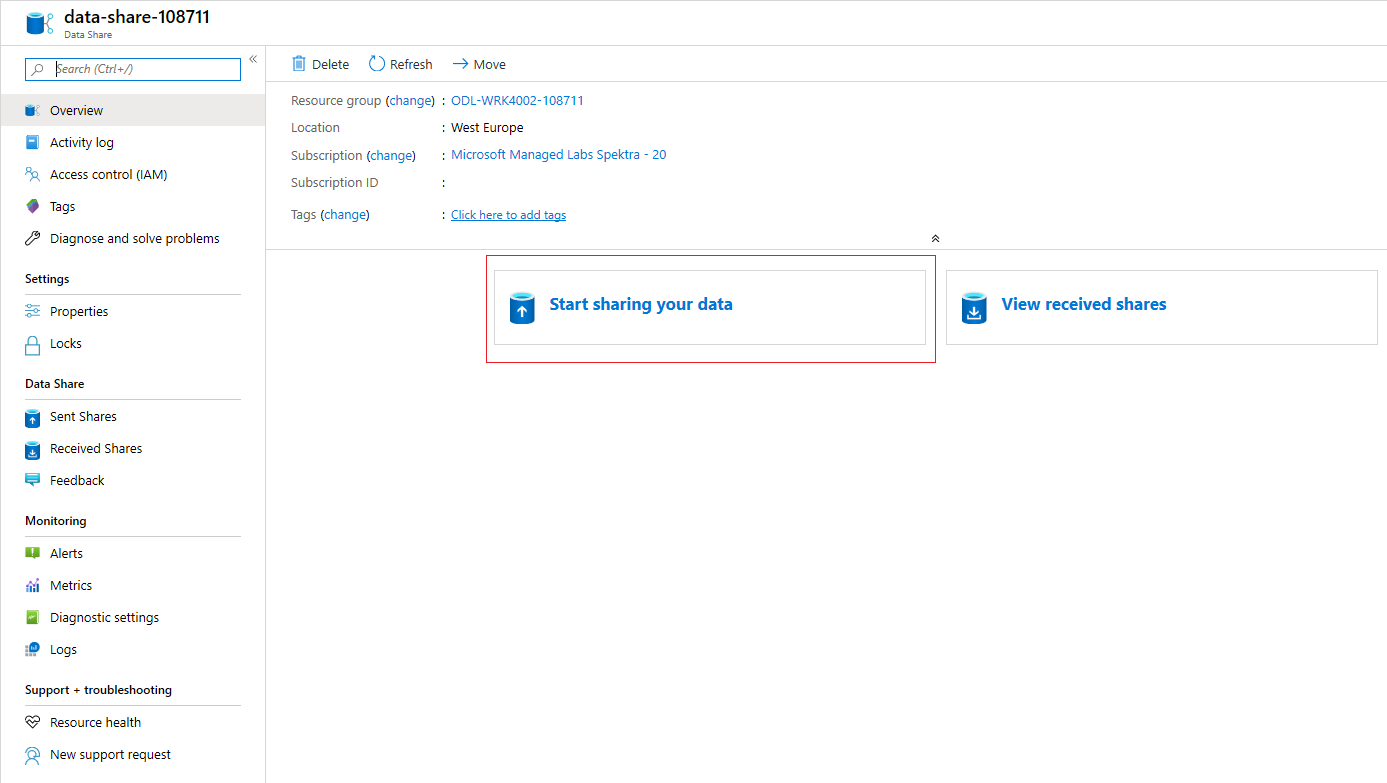The height and width of the screenshot is (783, 1387).
Task: Move the resource to another group
Action: (478, 63)
